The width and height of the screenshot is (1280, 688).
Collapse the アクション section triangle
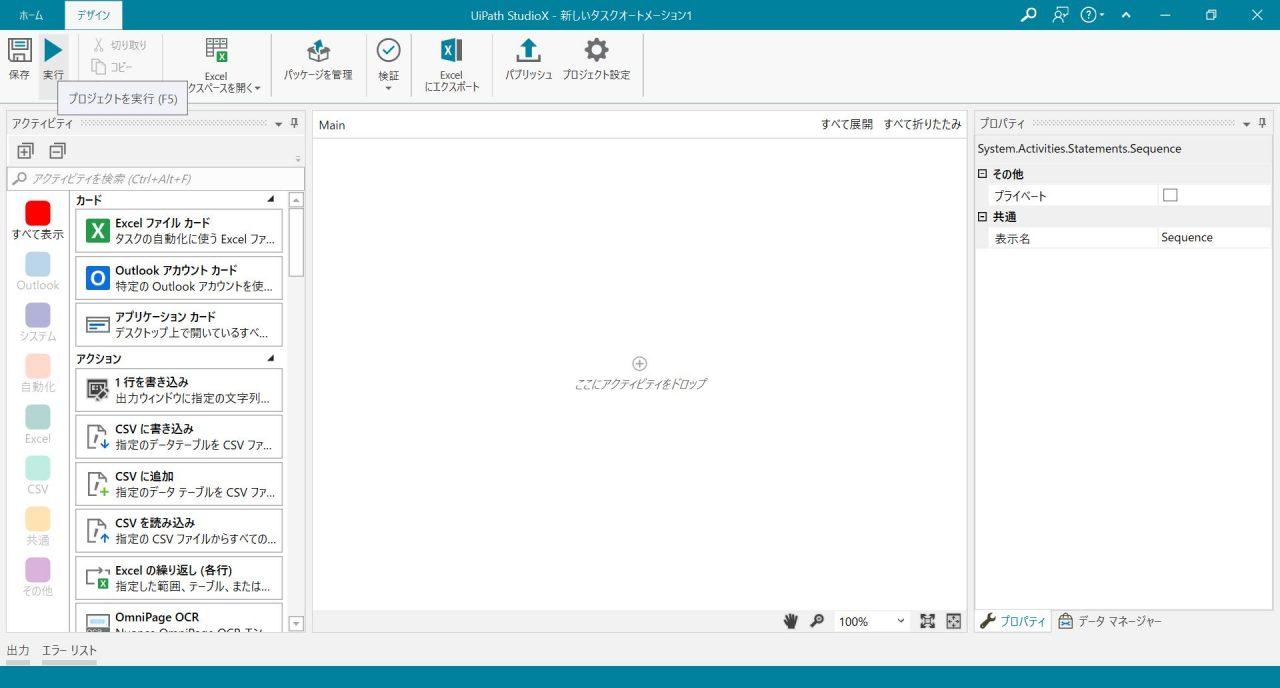(x=271, y=358)
